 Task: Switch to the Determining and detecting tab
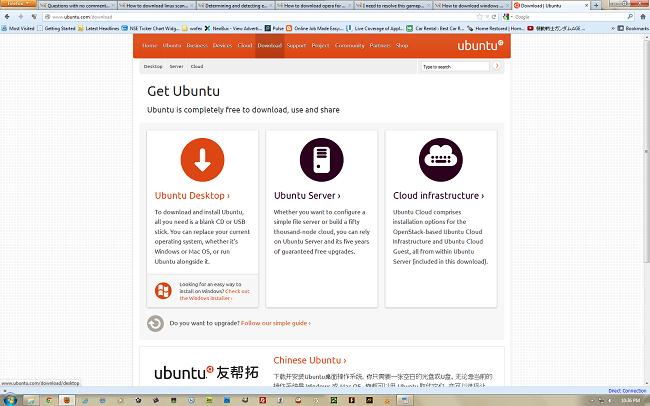235,5
